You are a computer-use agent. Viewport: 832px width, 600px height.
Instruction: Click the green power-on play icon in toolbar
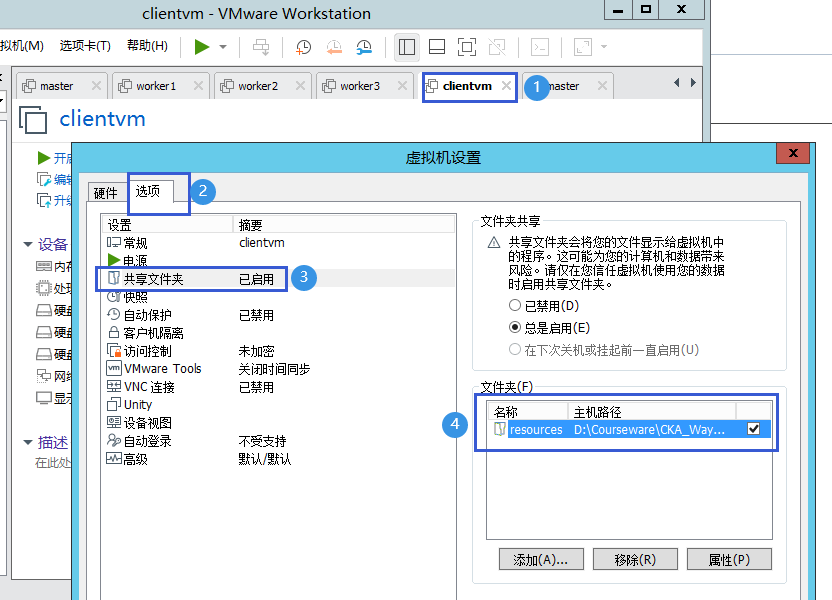click(x=202, y=47)
